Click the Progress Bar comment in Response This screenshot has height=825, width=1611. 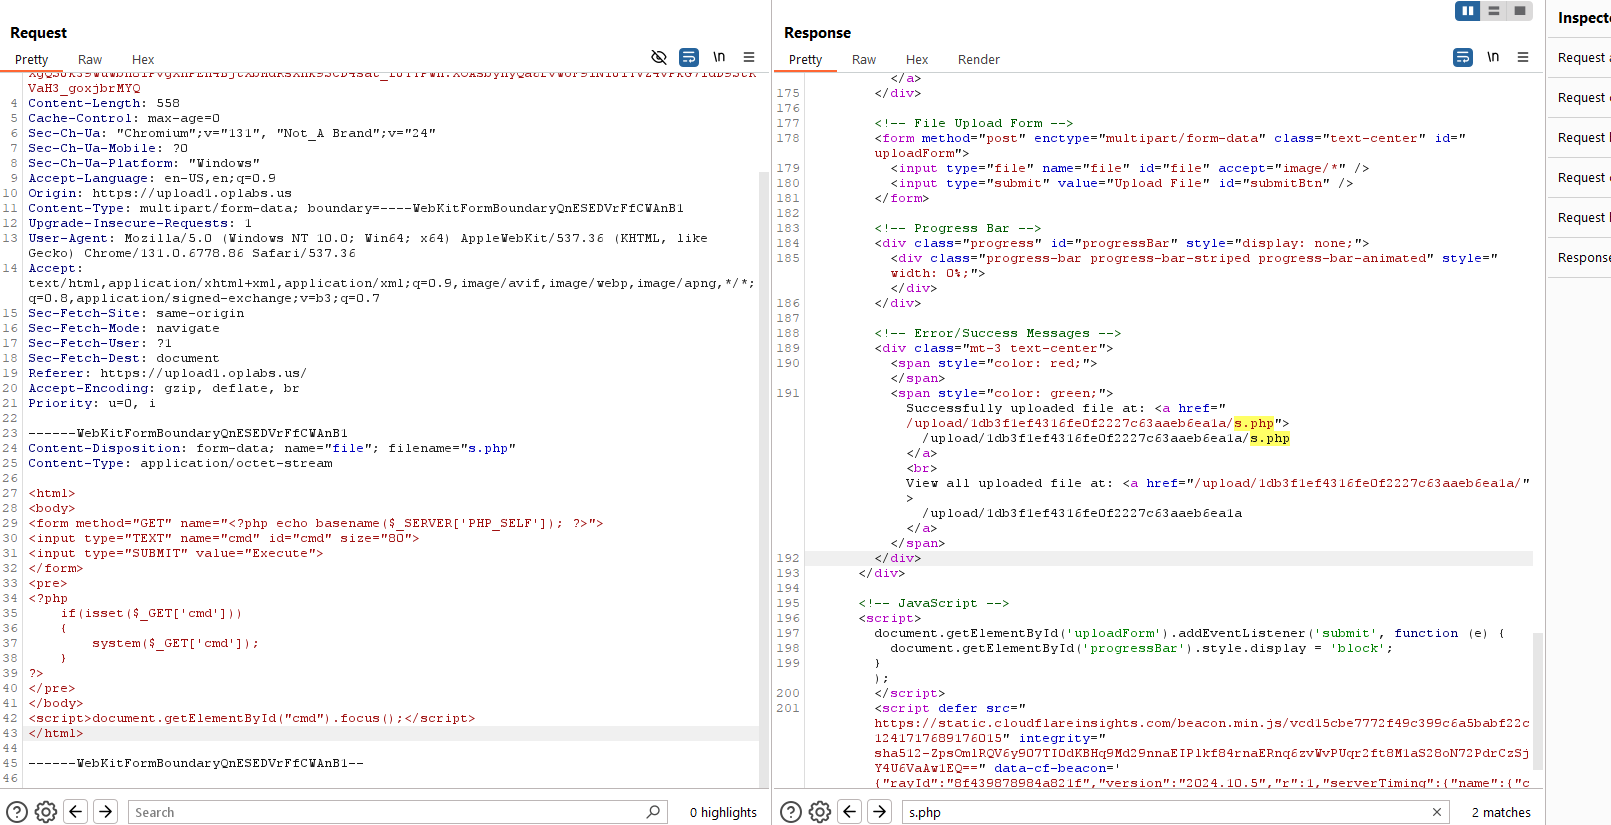(957, 228)
